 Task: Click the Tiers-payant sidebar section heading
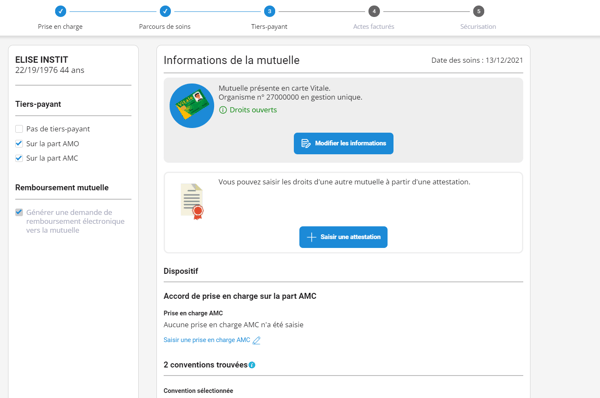click(38, 104)
